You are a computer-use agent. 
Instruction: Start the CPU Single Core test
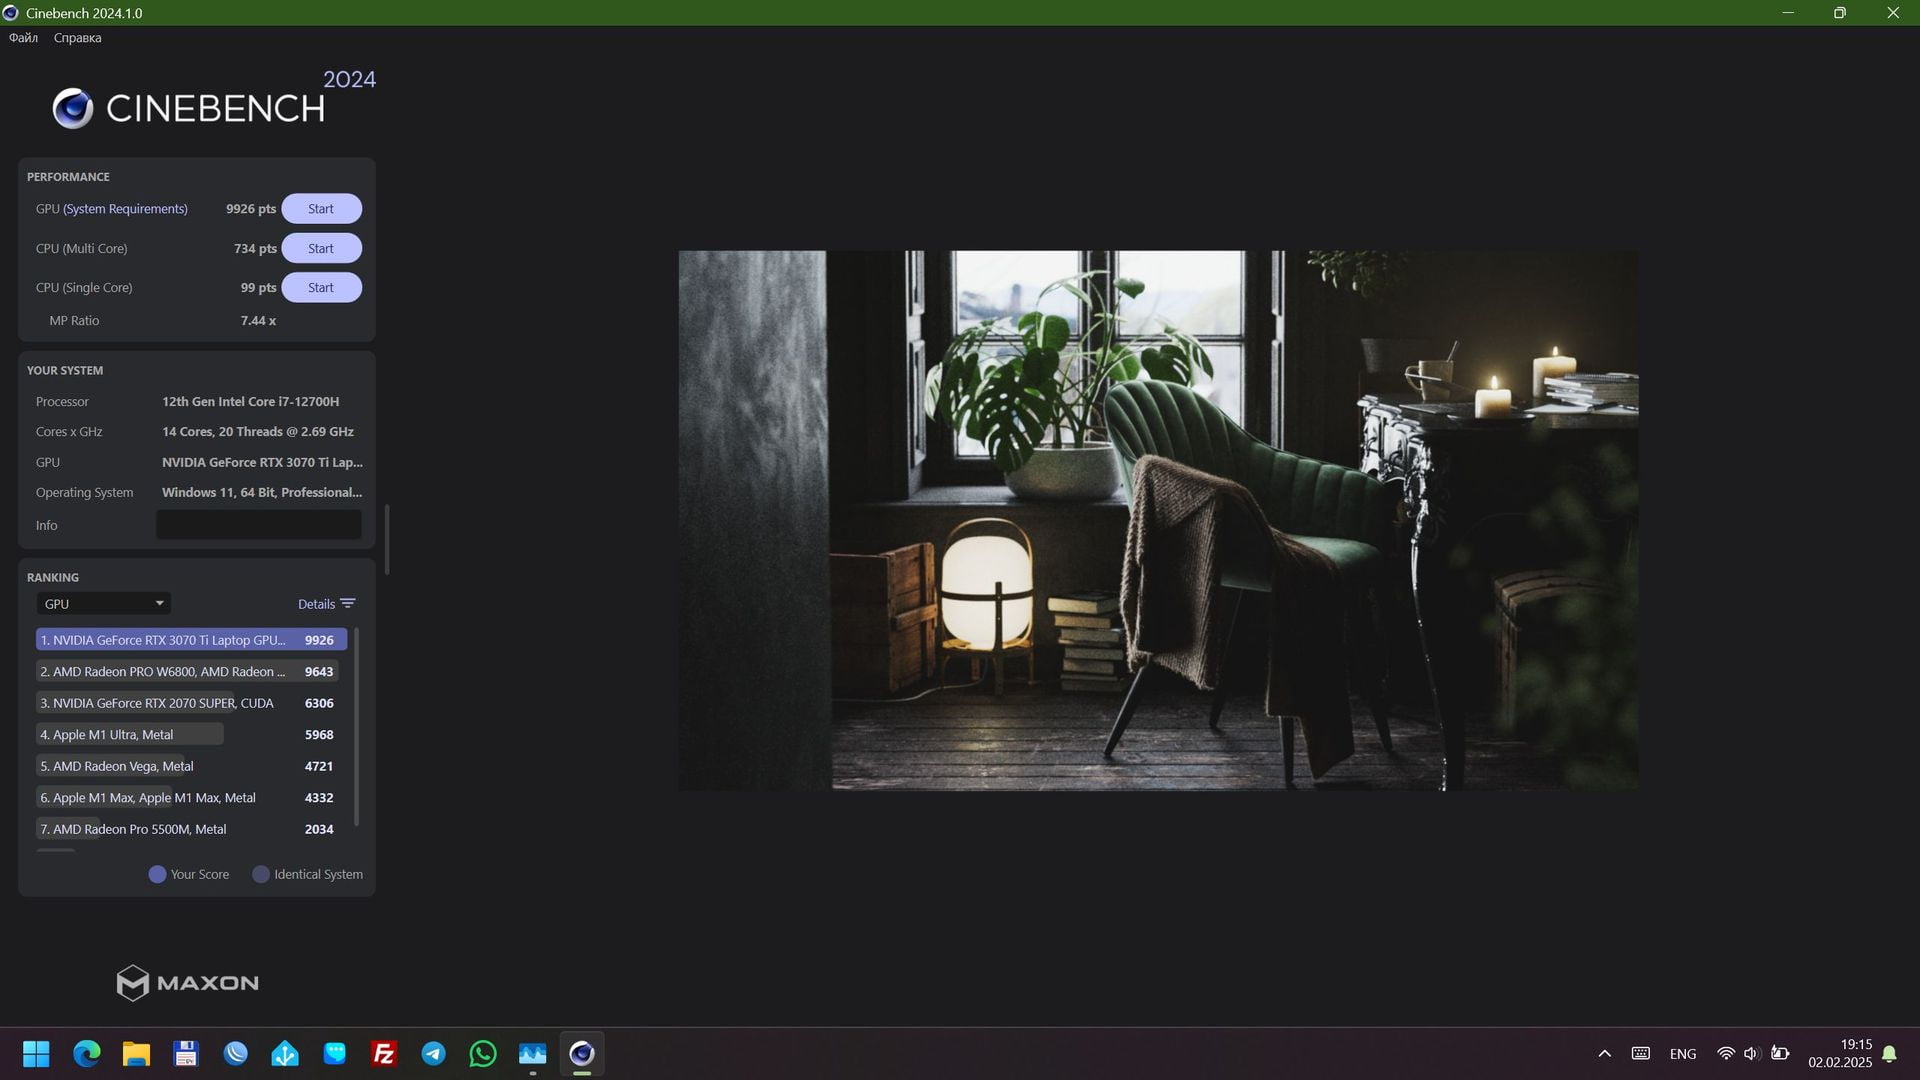tap(321, 287)
